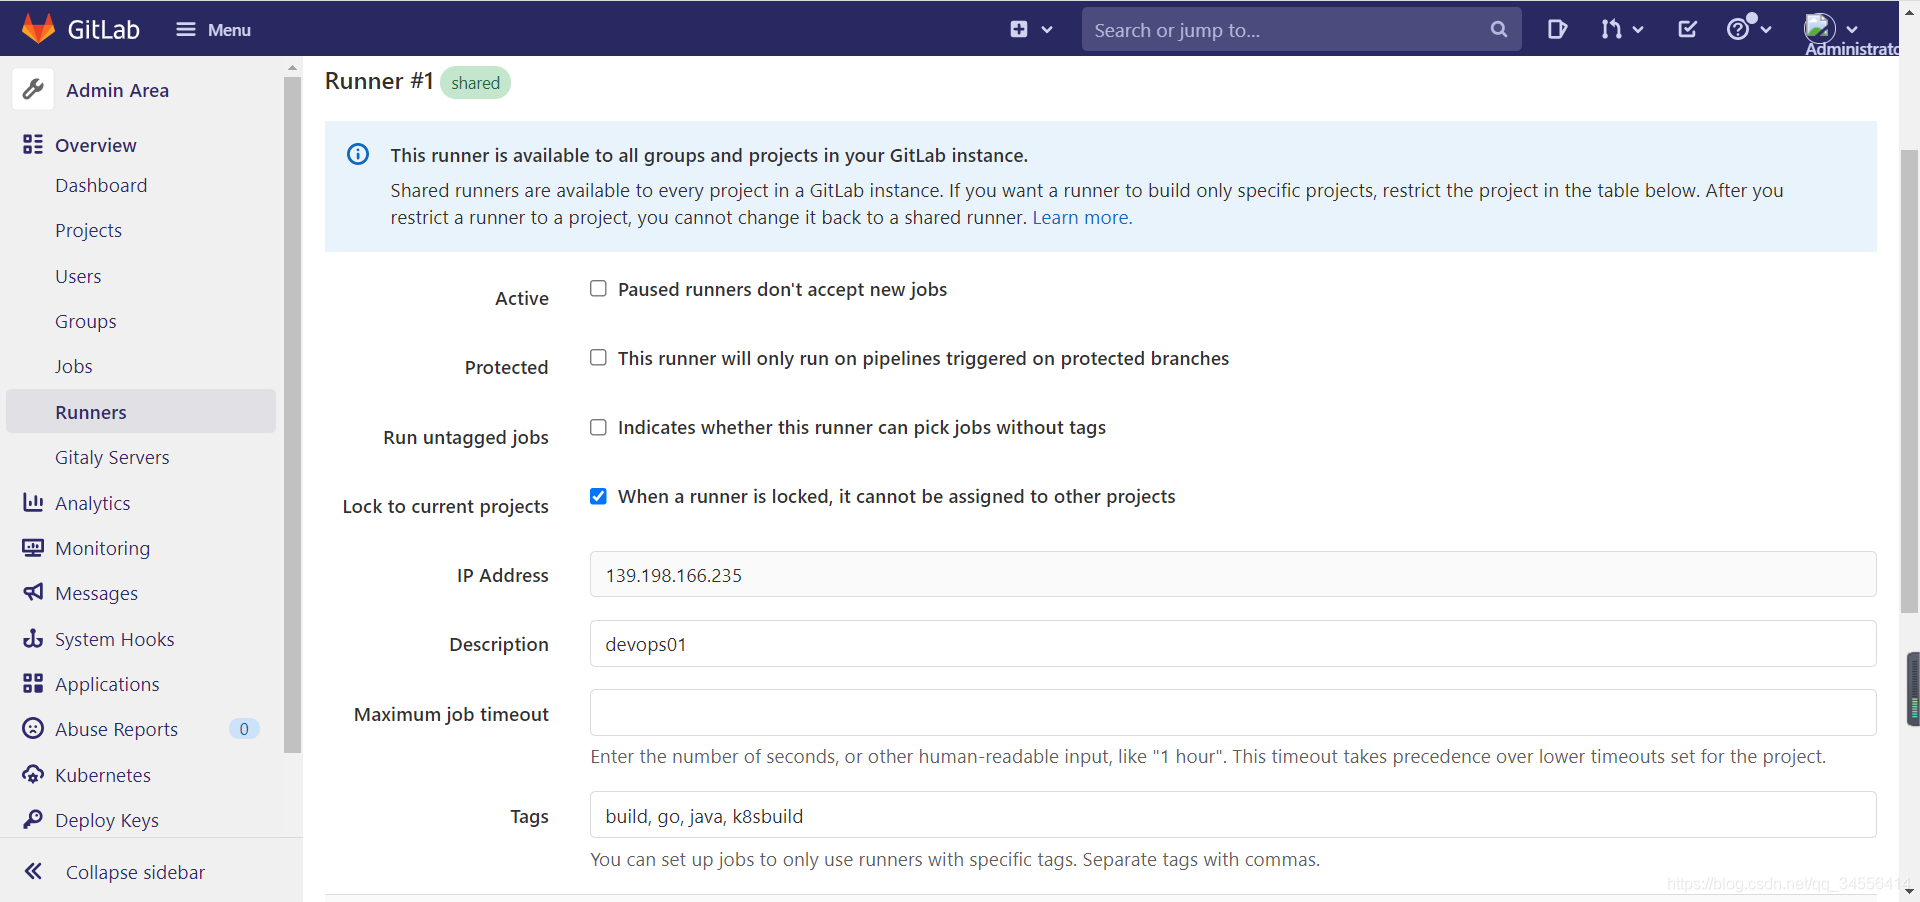Screen dimensions: 1920x902
Task: Click the search magnifier icon
Action: [1498, 29]
